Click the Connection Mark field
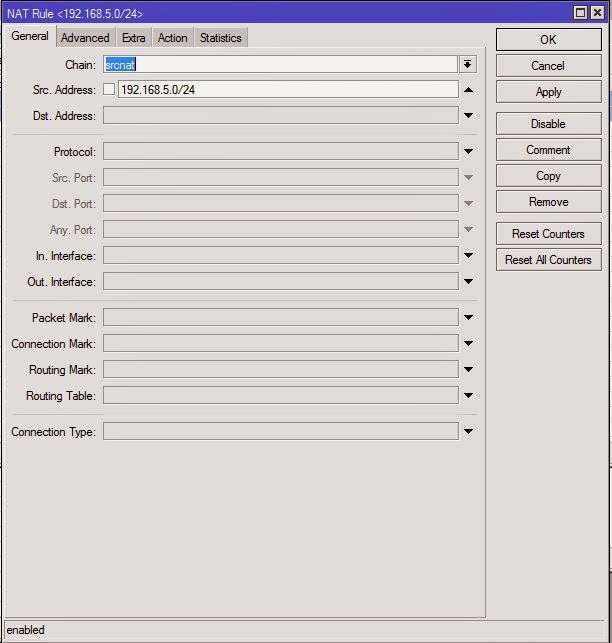This screenshot has width=612, height=643. [281, 343]
